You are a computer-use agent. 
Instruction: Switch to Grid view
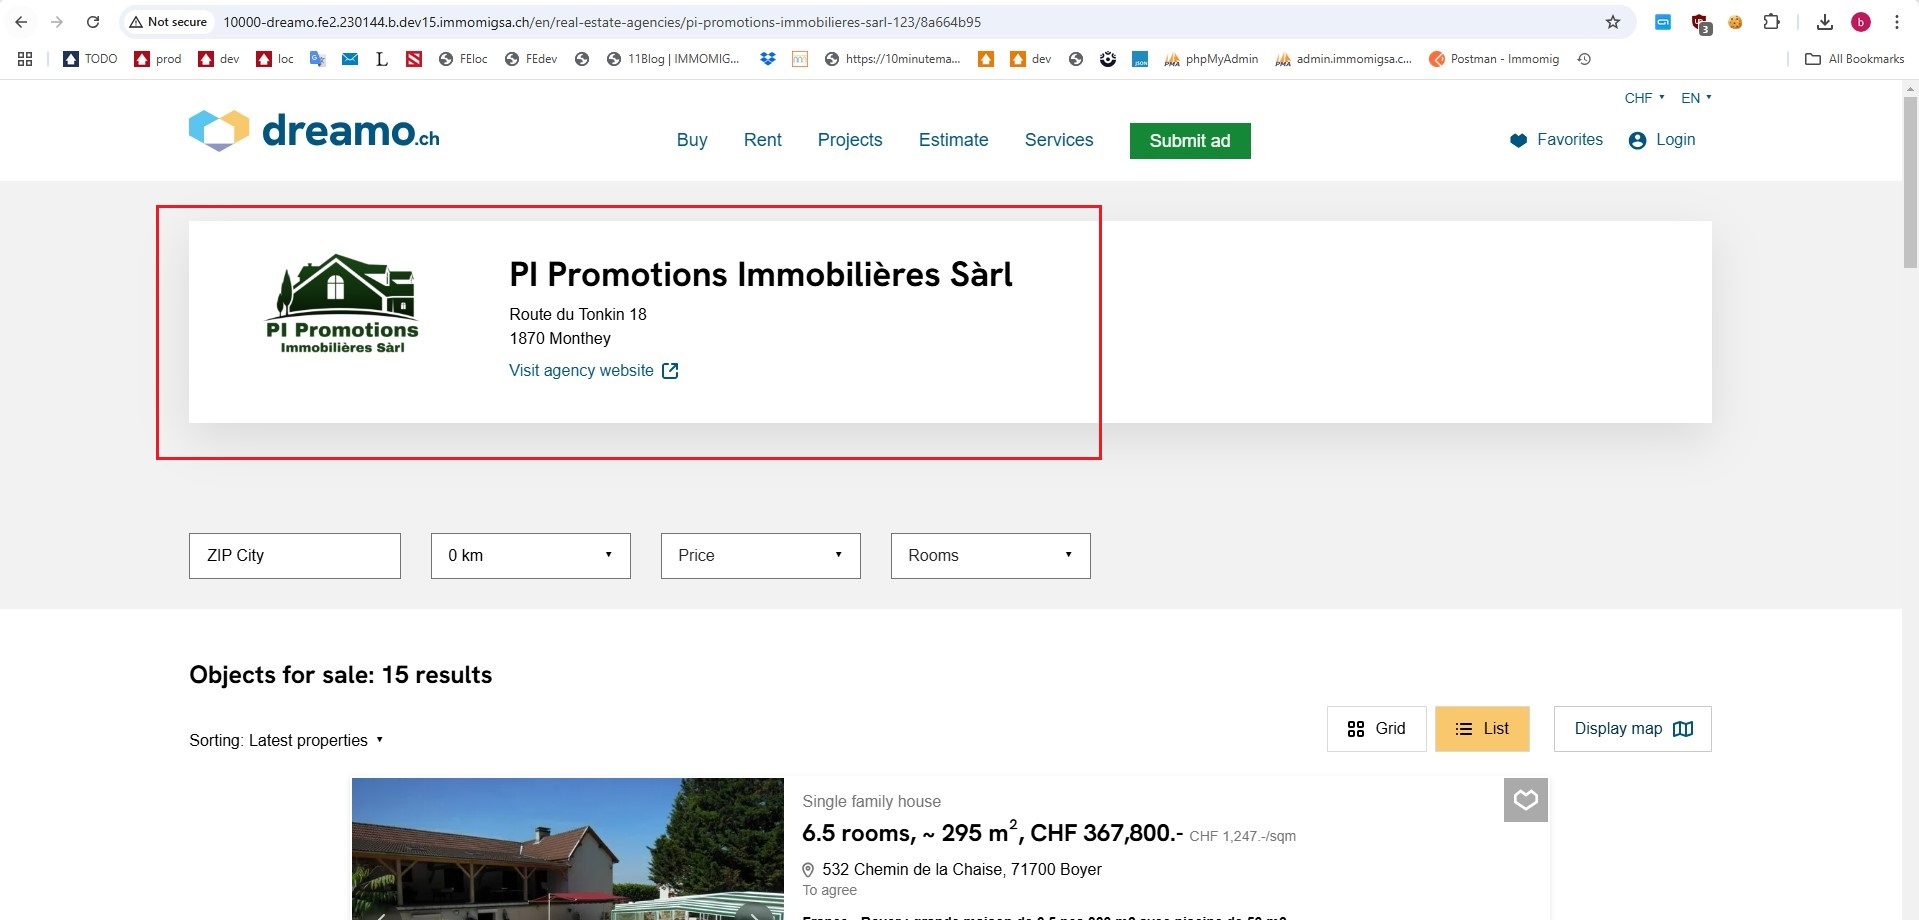(1377, 729)
